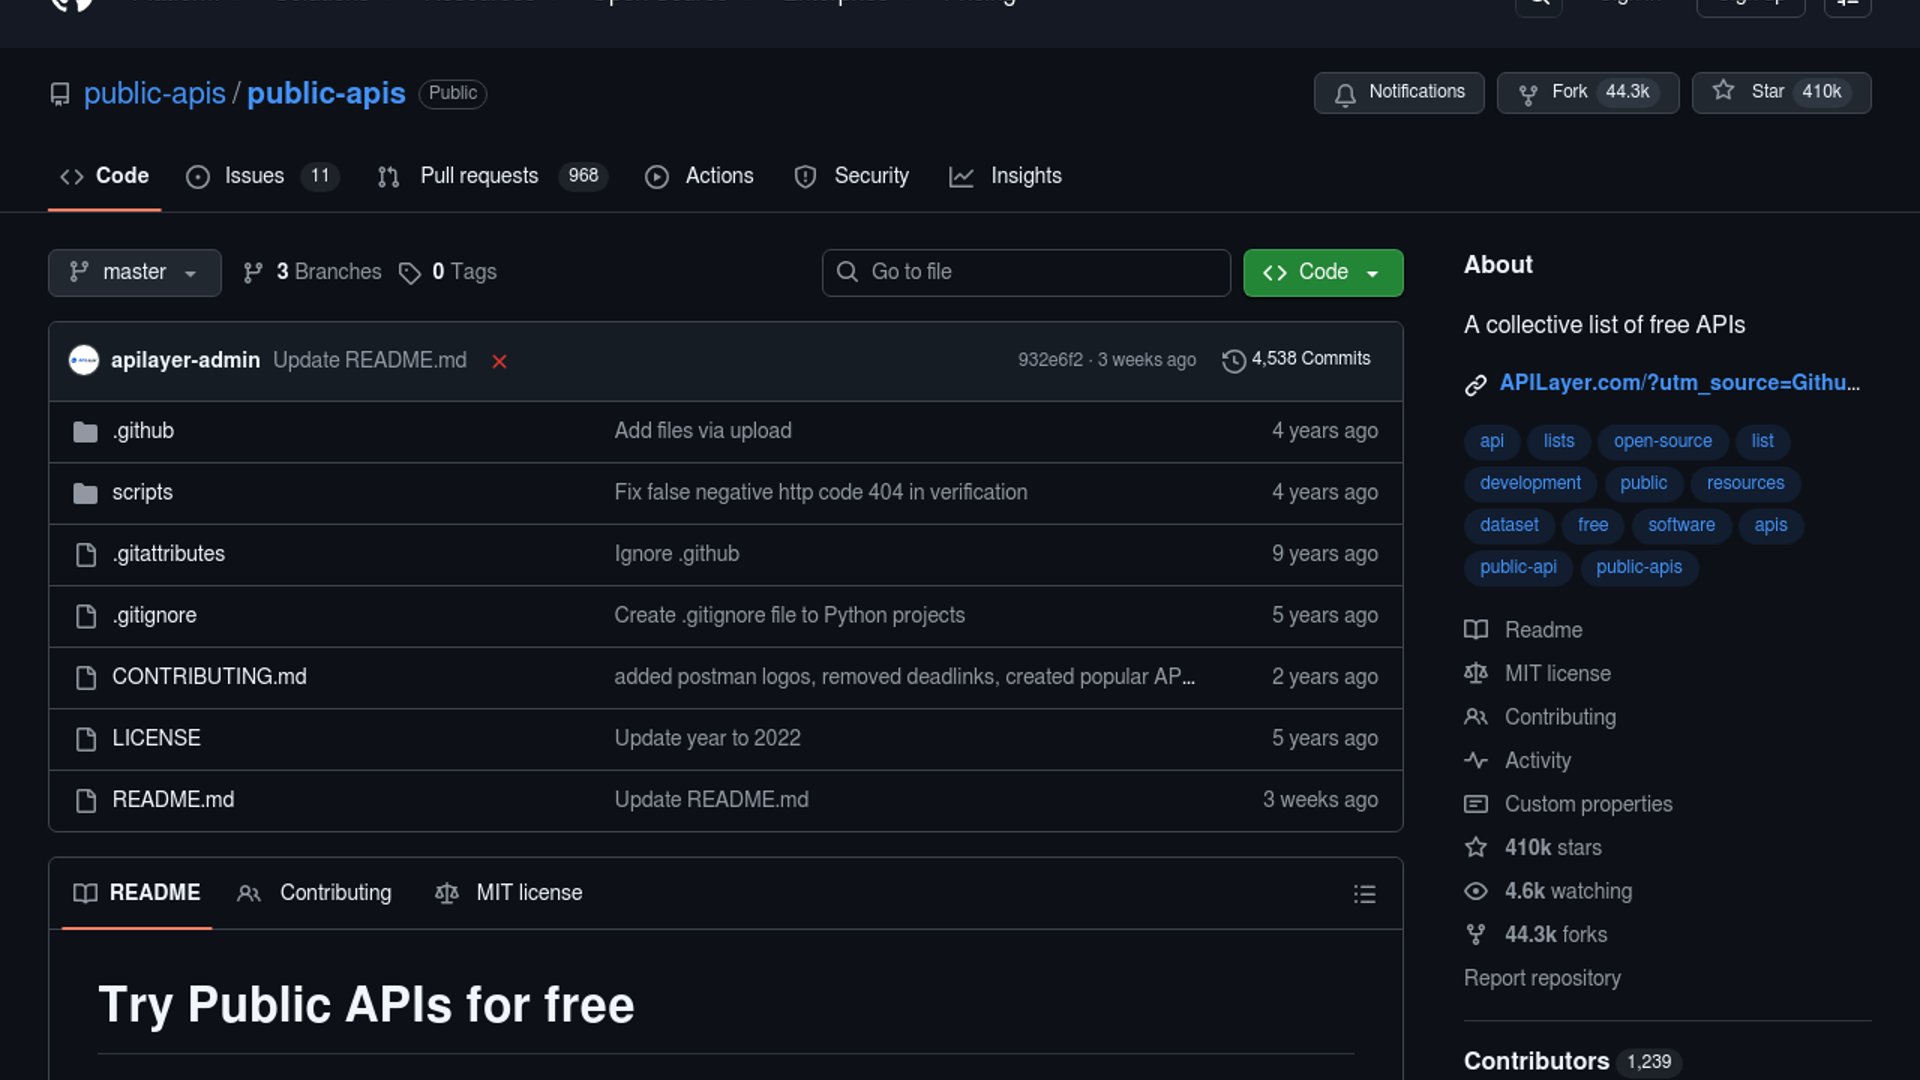The width and height of the screenshot is (1920, 1080).
Task: Click the APILayer.com link icon
Action: 1475,385
